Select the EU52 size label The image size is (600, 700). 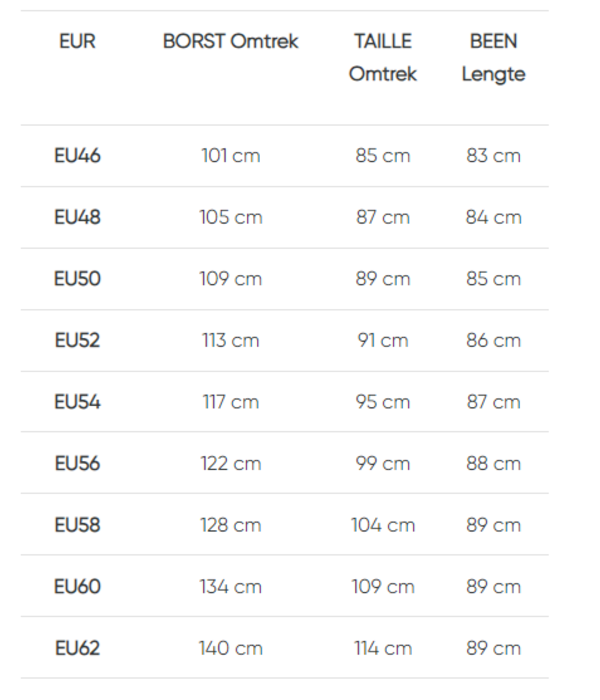(77, 340)
